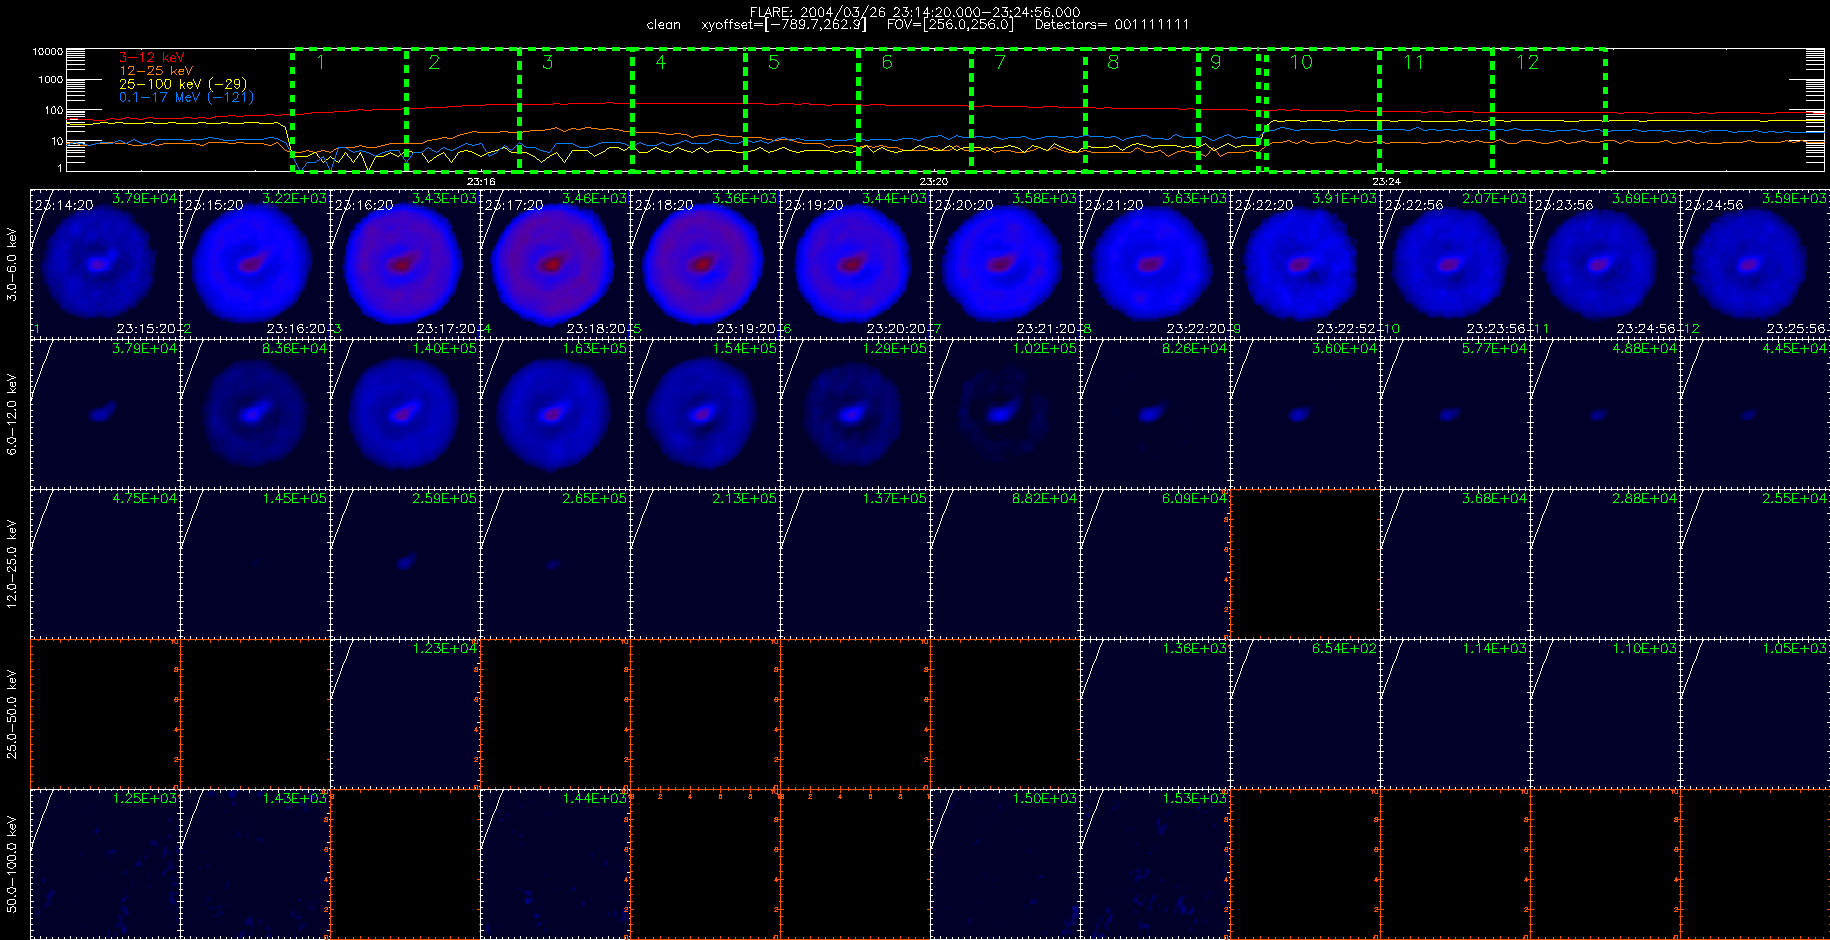The height and width of the screenshot is (940, 1830).
Task: Click the FLARE 2004/03/26 title text
Action: pos(915,12)
